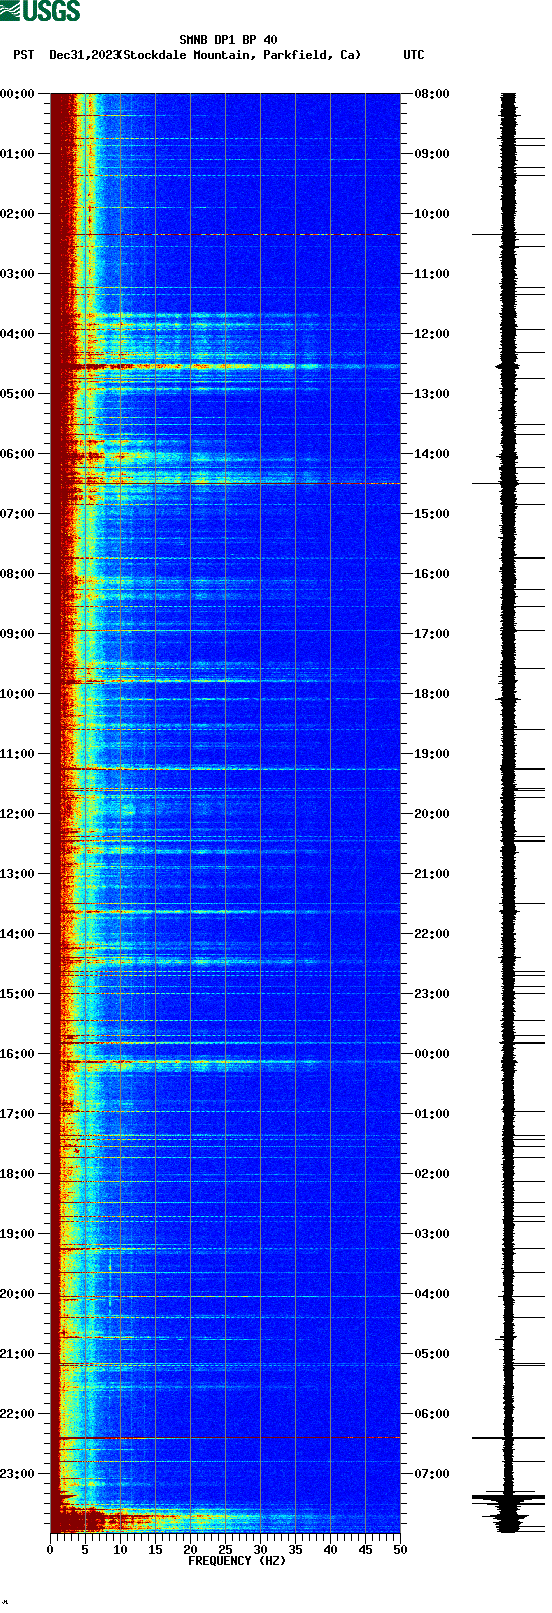This screenshot has width=552, height=1613.
Task: Click the '10:00' UTC time label
Action: click(432, 214)
